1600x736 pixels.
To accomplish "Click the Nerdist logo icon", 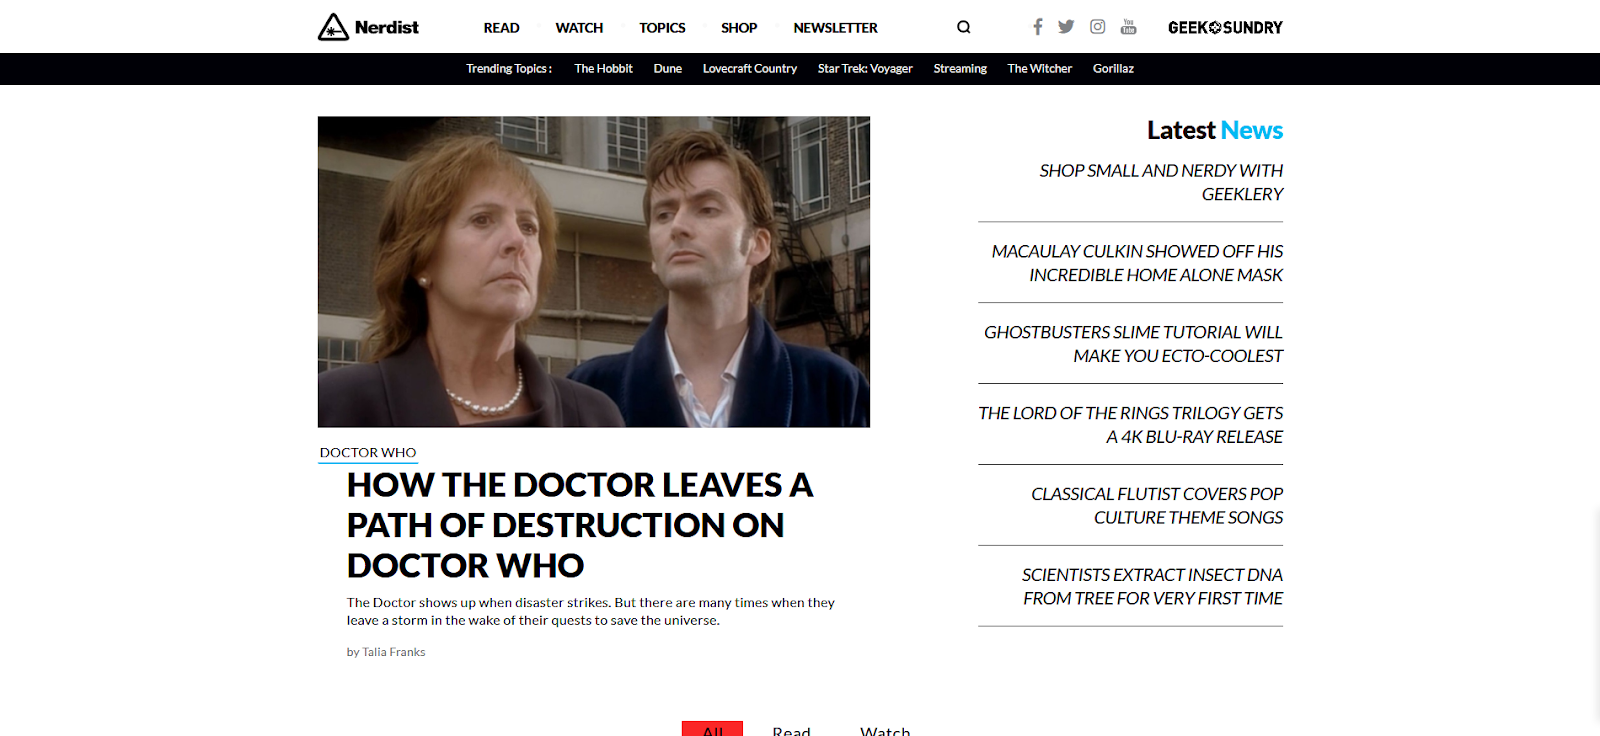I will point(333,27).
